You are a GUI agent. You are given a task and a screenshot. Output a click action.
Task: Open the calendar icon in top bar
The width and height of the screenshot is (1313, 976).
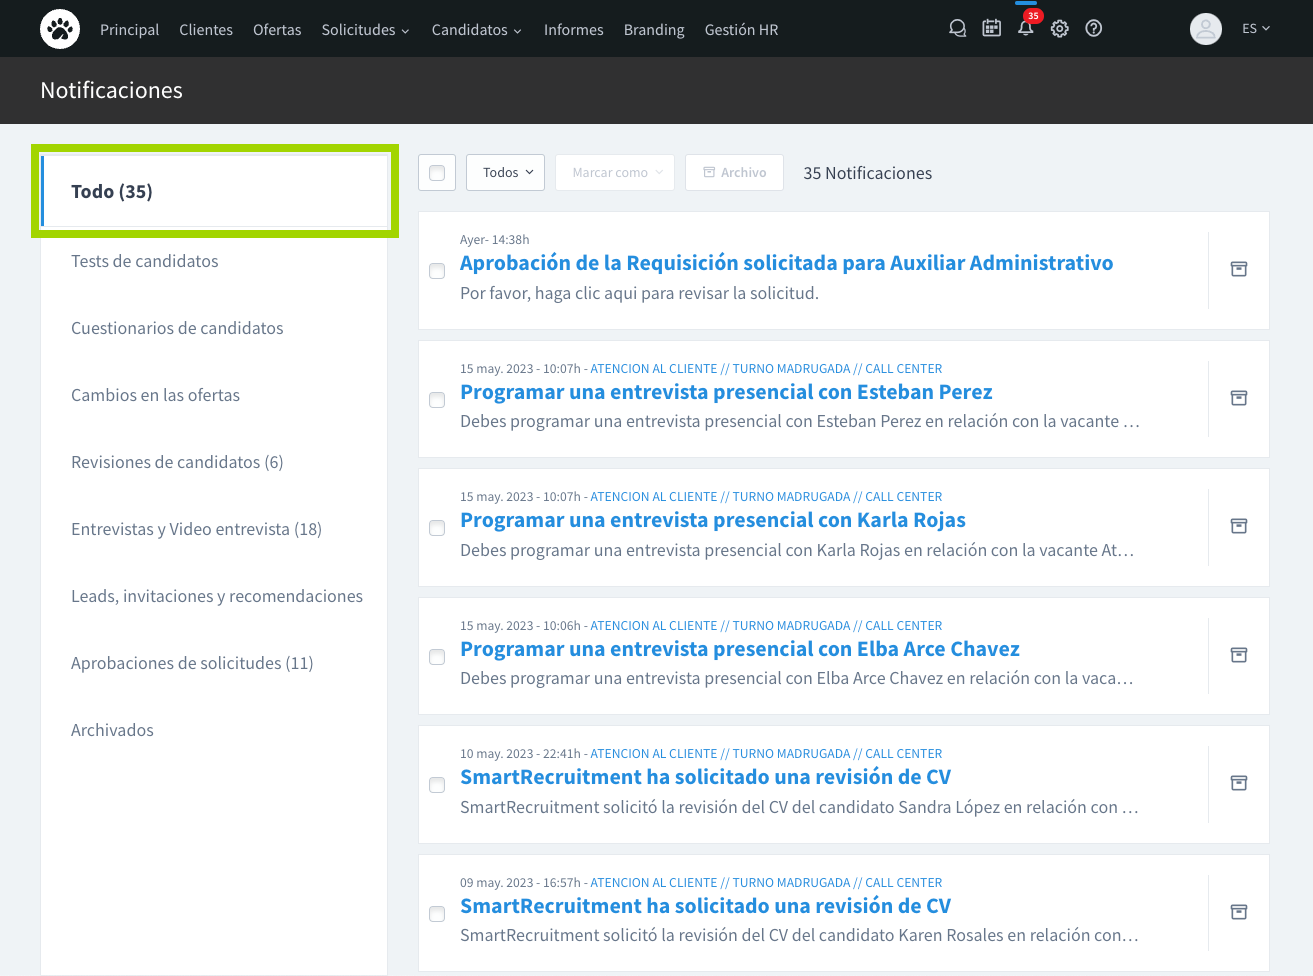(x=991, y=29)
